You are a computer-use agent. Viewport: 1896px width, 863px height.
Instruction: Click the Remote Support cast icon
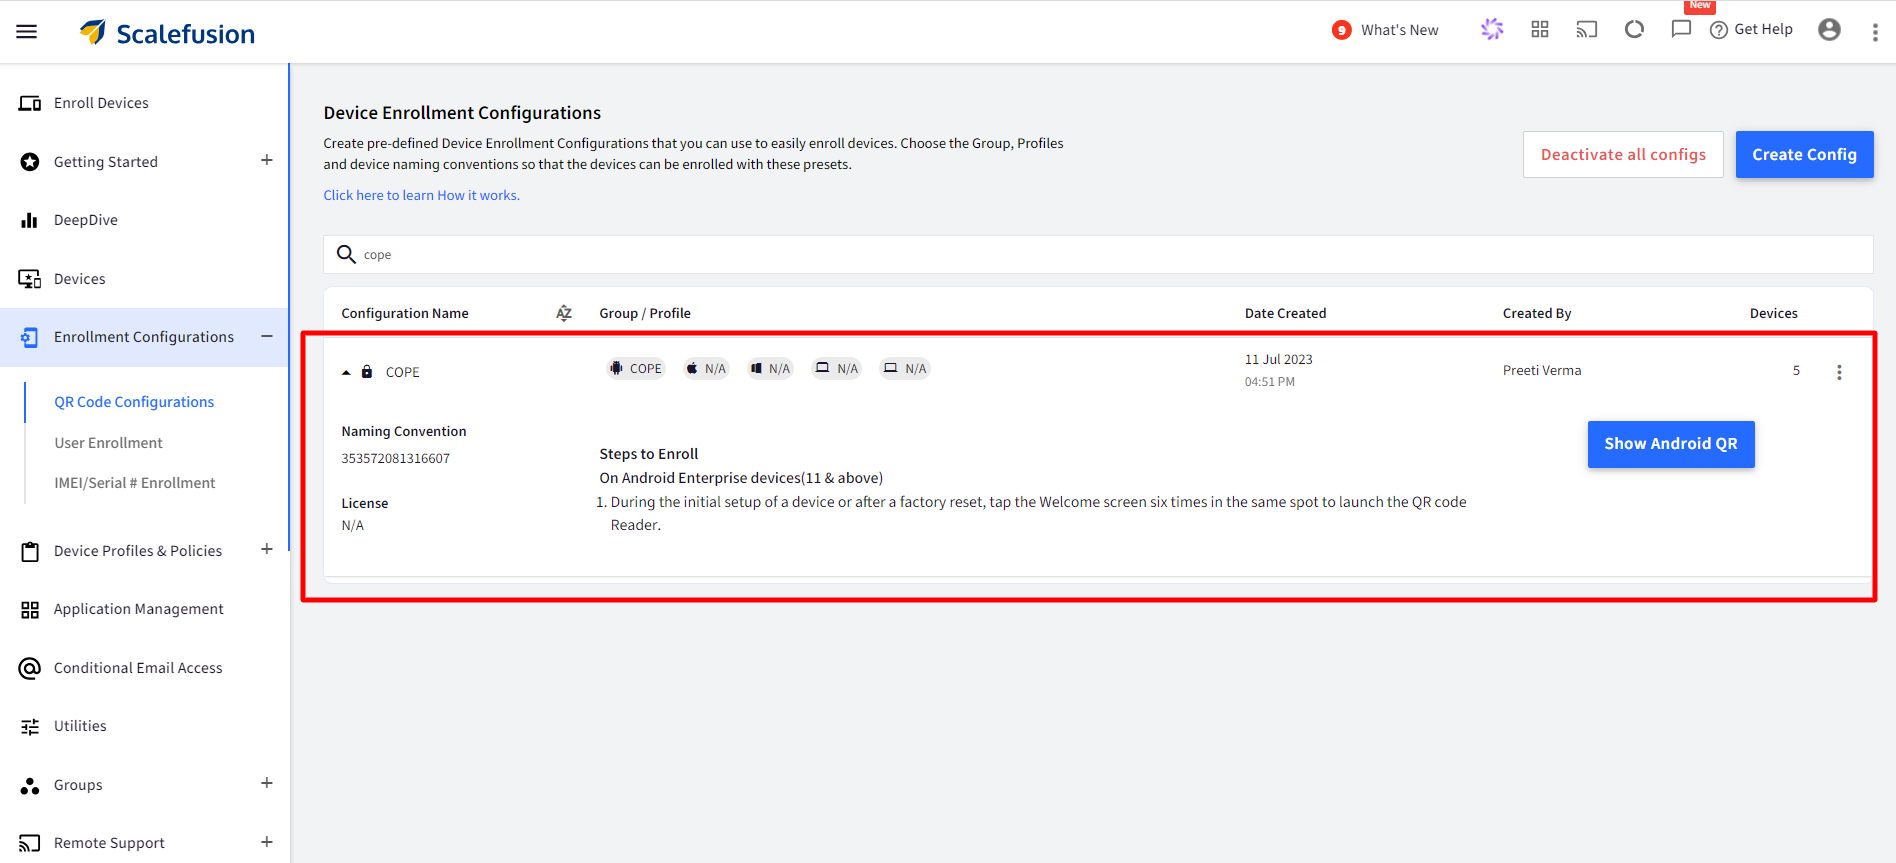tap(30, 844)
